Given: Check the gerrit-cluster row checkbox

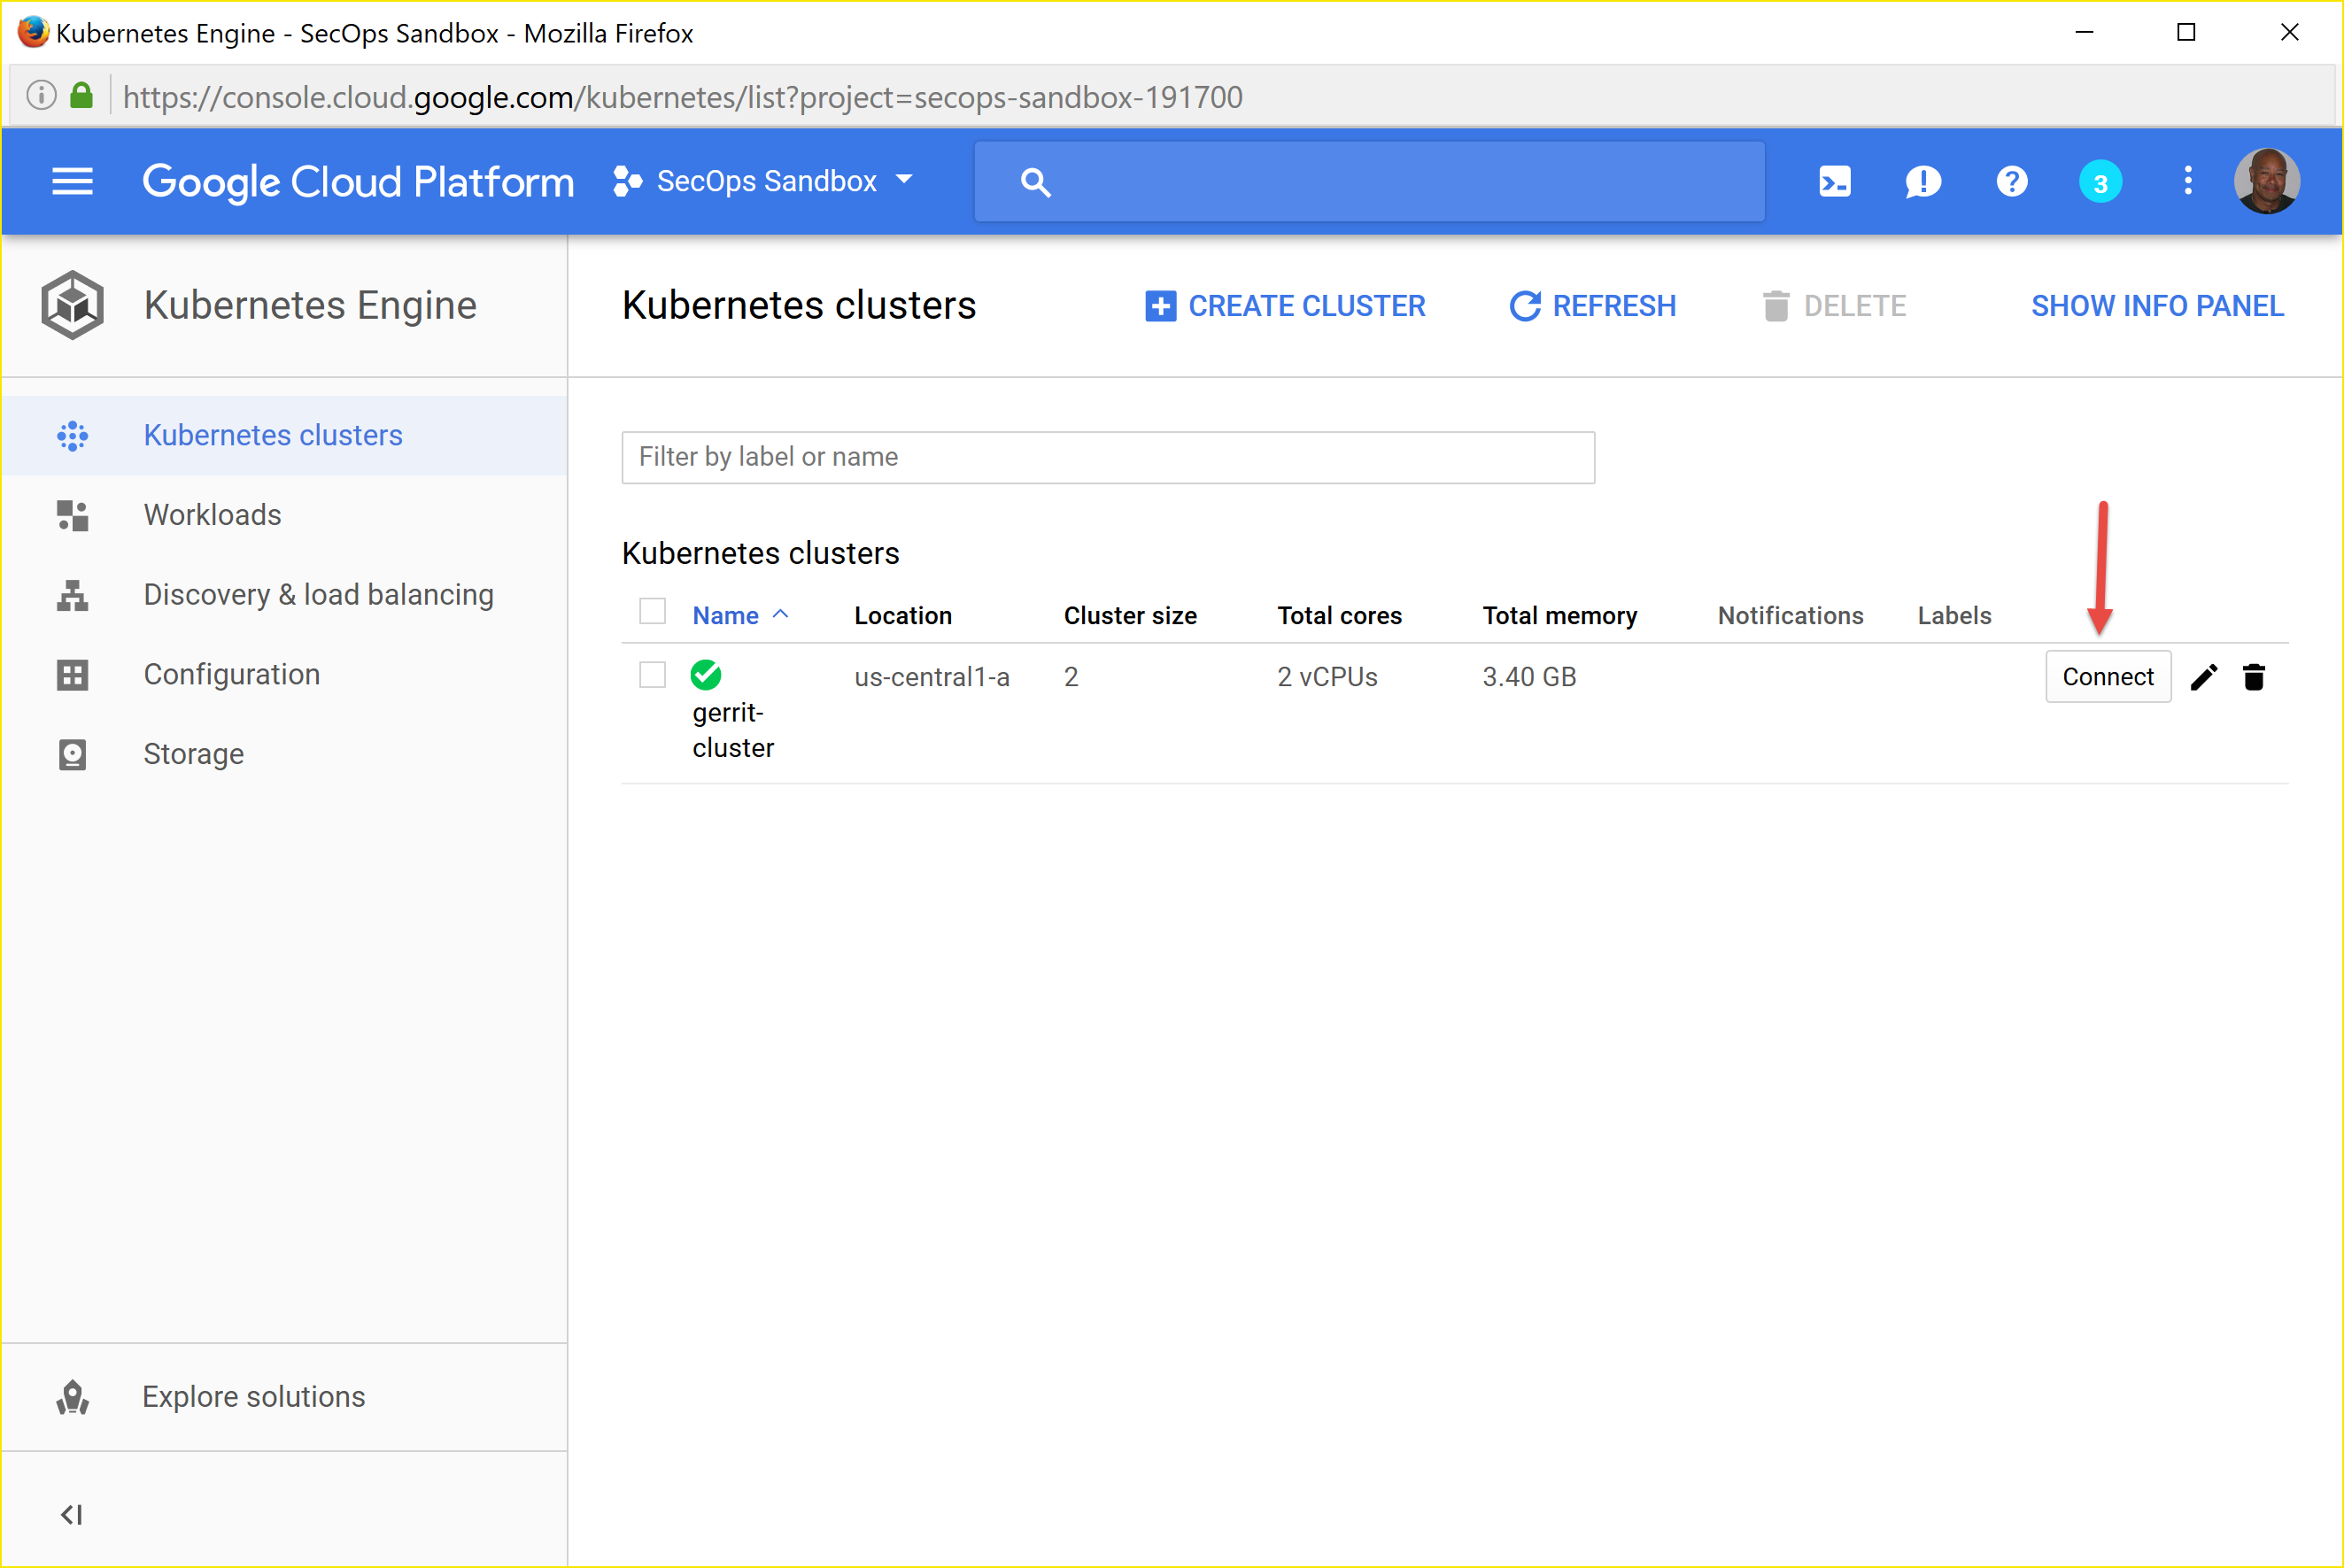Looking at the screenshot, I should point(652,675).
